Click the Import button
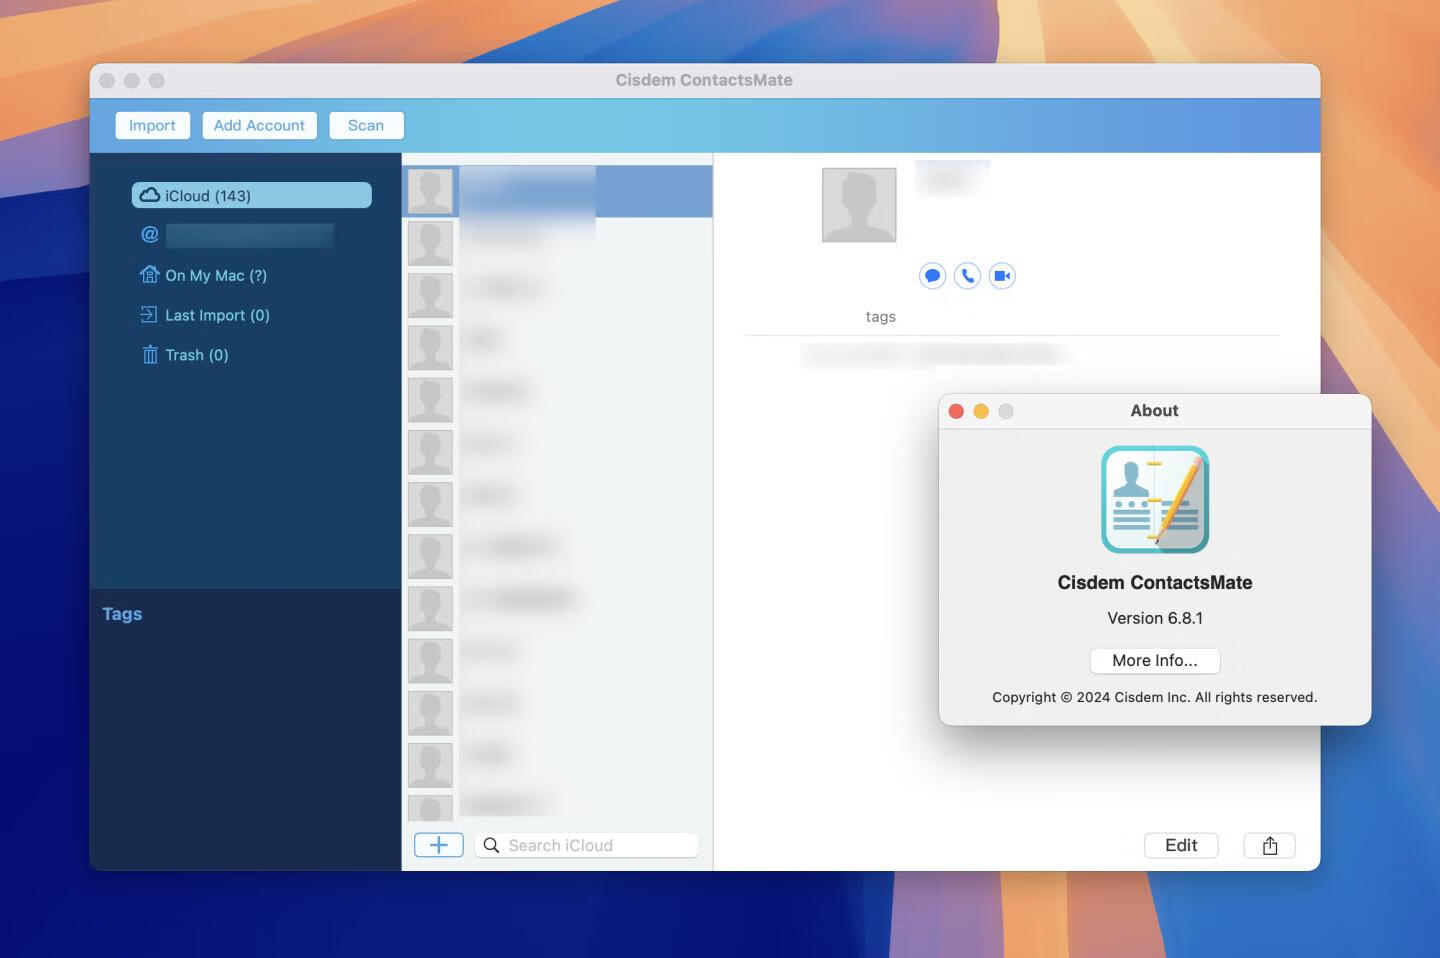Viewport: 1440px width, 958px height. (x=152, y=125)
